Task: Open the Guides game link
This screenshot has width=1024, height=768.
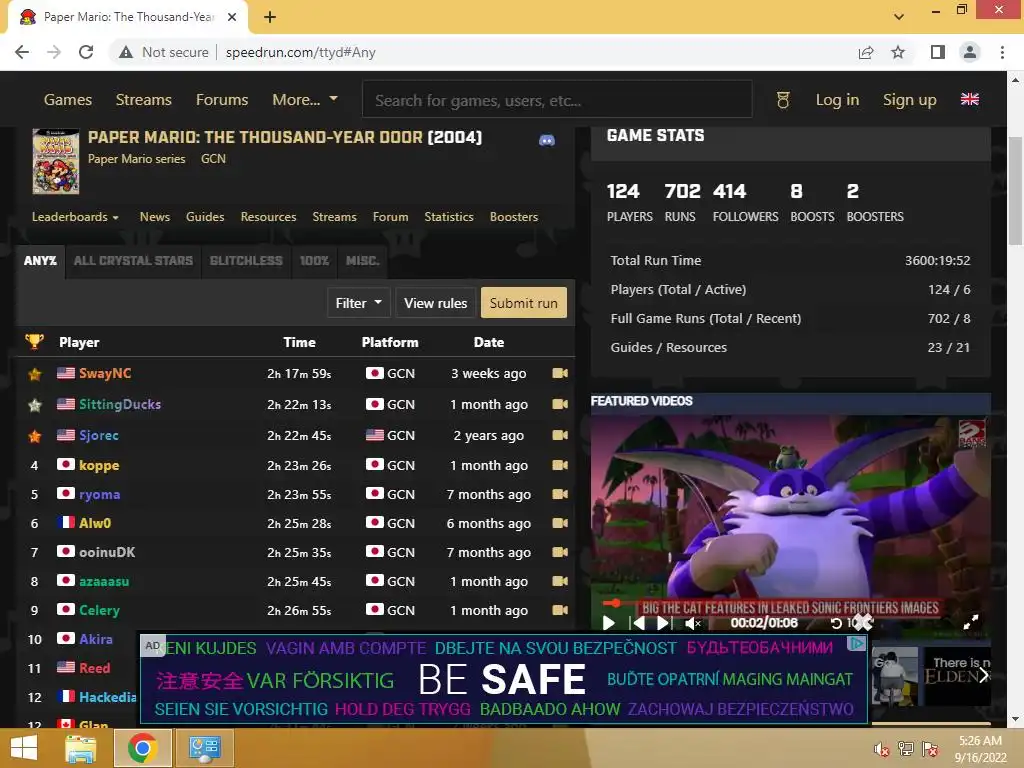Action: pyautogui.click(x=205, y=217)
